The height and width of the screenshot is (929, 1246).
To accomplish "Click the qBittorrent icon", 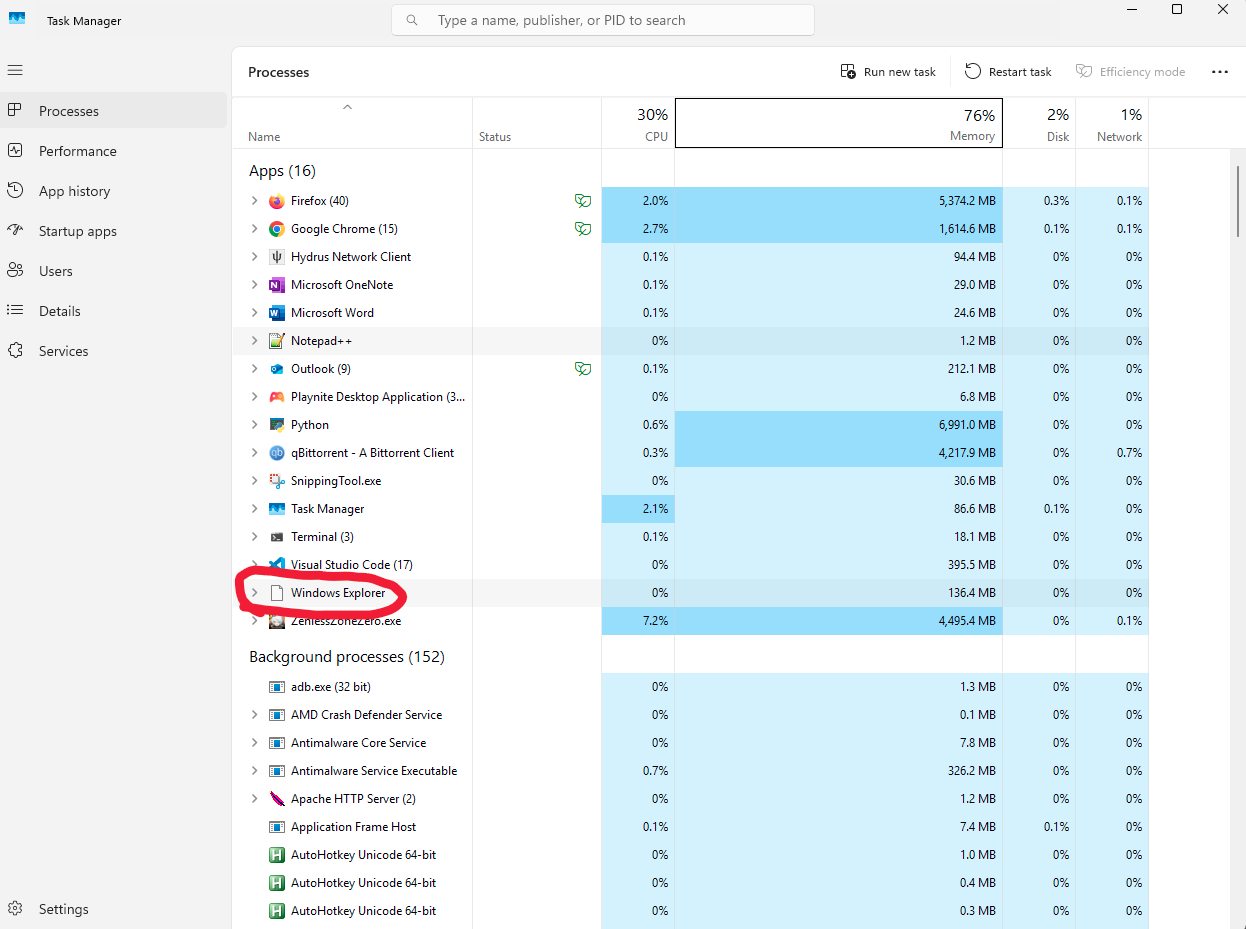I will point(277,453).
